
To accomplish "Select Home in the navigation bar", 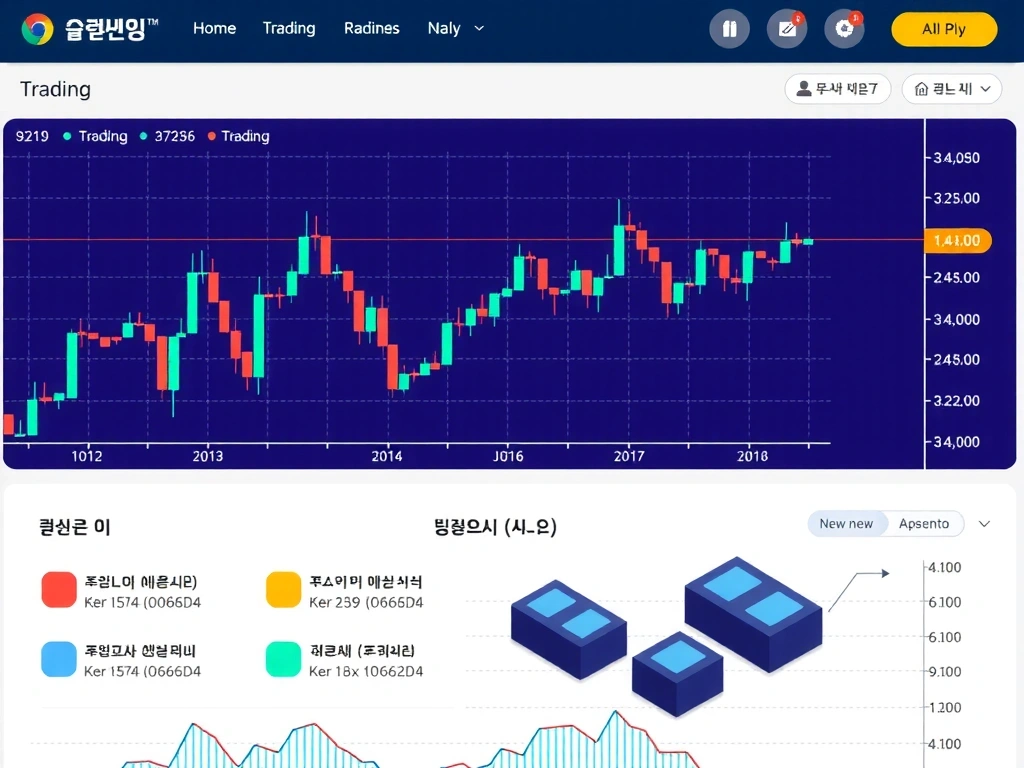I will pyautogui.click(x=214, y=29).
